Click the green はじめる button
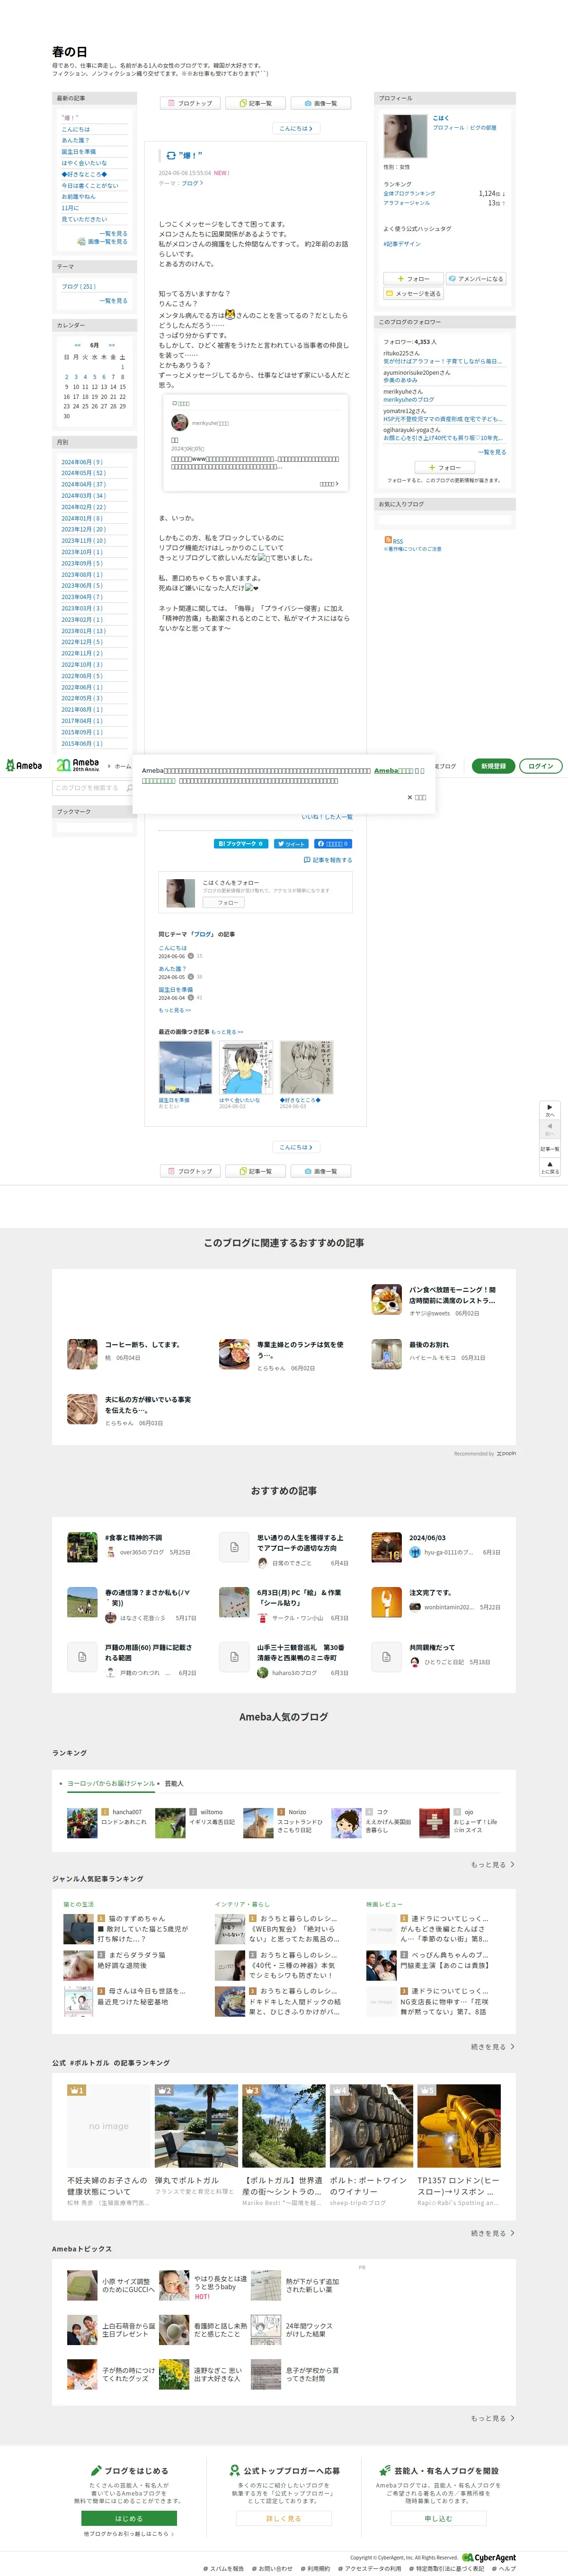 [129, 2518]
